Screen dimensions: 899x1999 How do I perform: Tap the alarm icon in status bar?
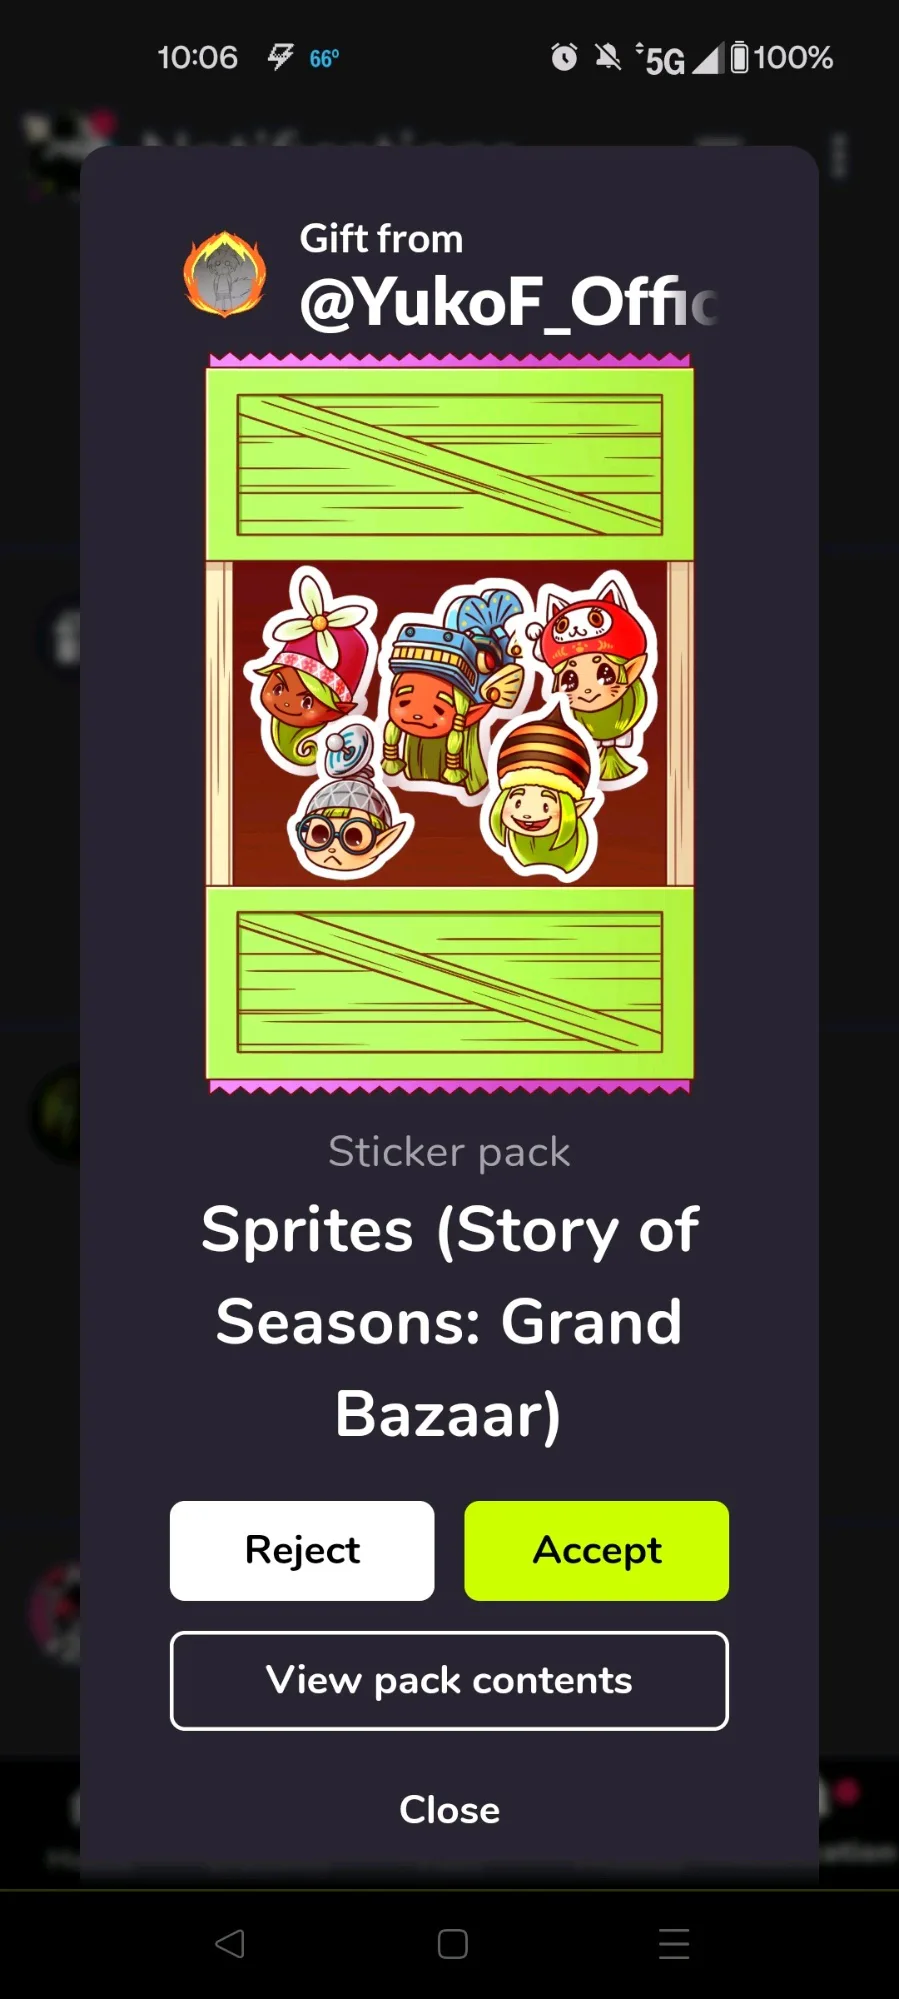(x=564, y=57)
